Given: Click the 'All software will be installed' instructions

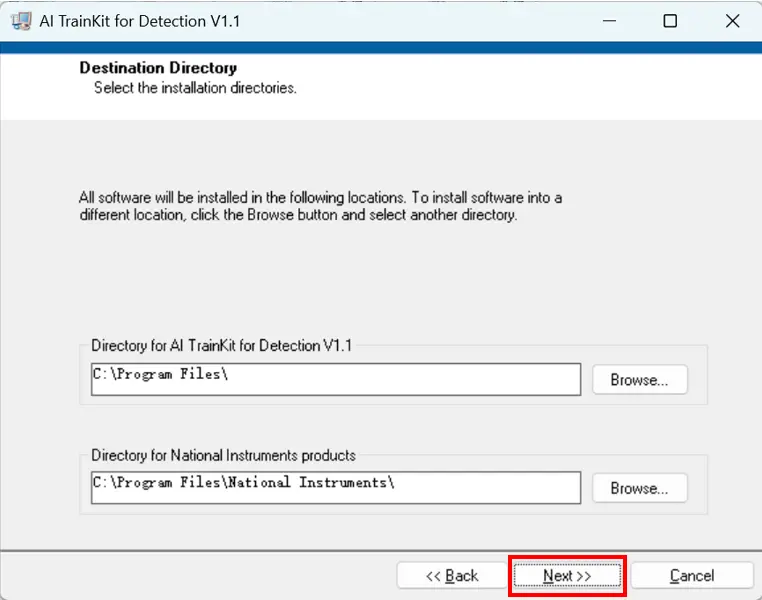Looking at the screenshot, I should coord(320,206).
